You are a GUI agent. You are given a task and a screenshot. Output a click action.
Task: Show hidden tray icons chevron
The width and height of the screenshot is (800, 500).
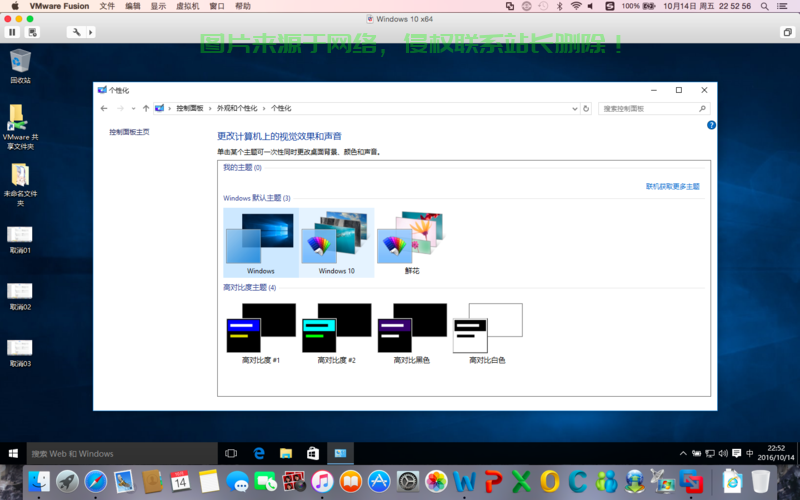point(683,453)
